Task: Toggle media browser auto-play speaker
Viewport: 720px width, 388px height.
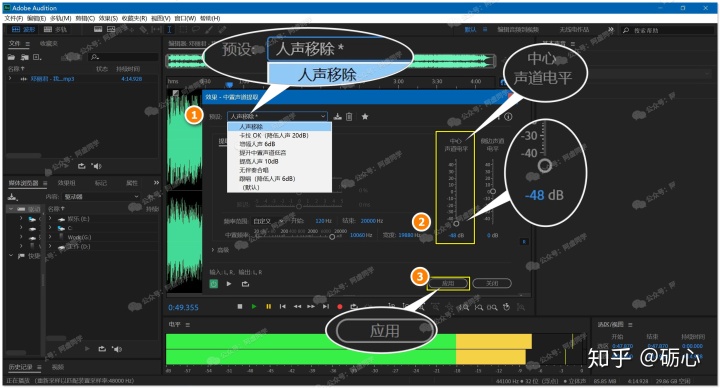Action: (x=117, y=349)
